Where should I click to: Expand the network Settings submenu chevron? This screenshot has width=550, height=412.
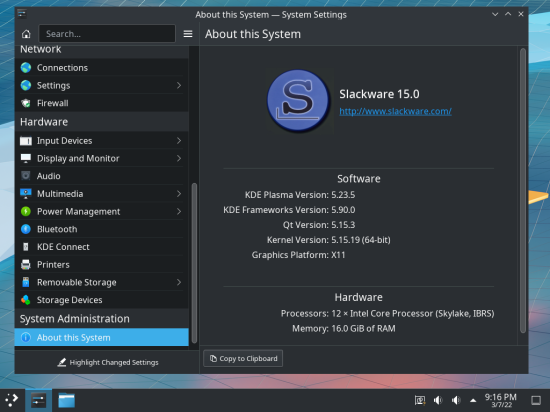(x=179, y=85)
